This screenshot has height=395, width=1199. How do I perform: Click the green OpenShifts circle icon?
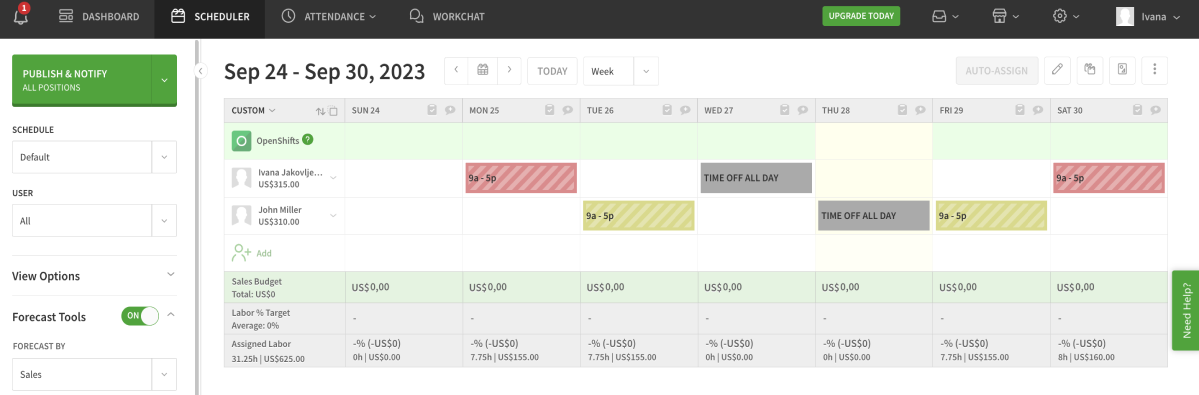(242, 141)
